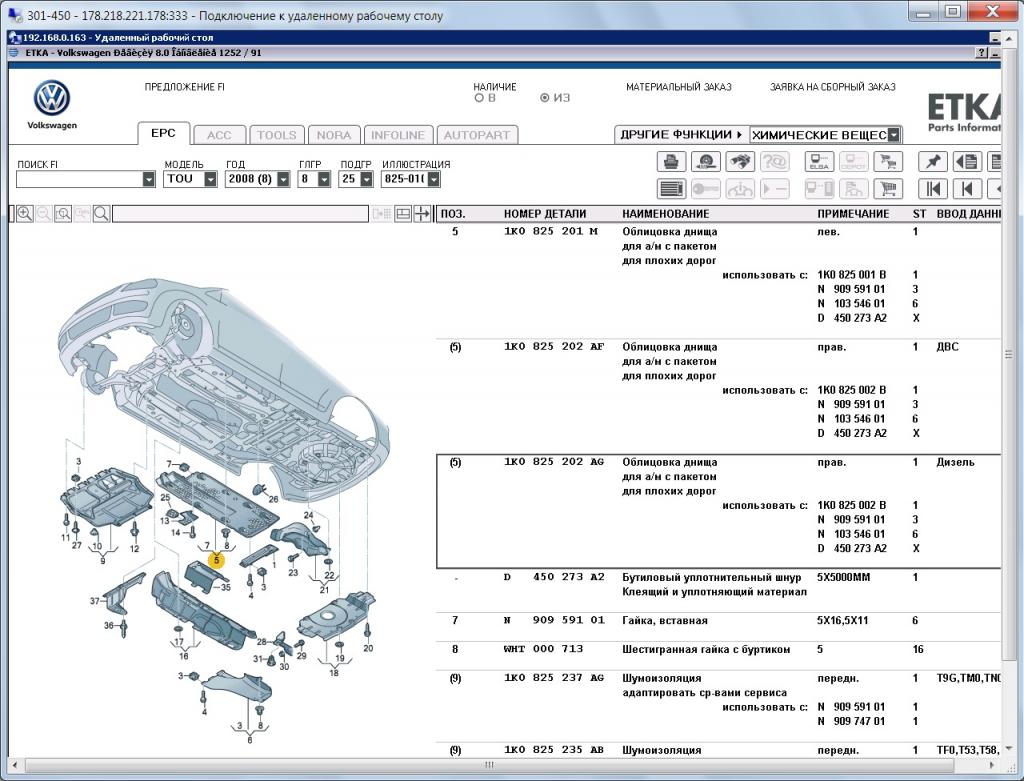This screenshot has height=781, width=1024.
Task: Jump to first record with bar-arrow icon
Action: tap(933, 189)
